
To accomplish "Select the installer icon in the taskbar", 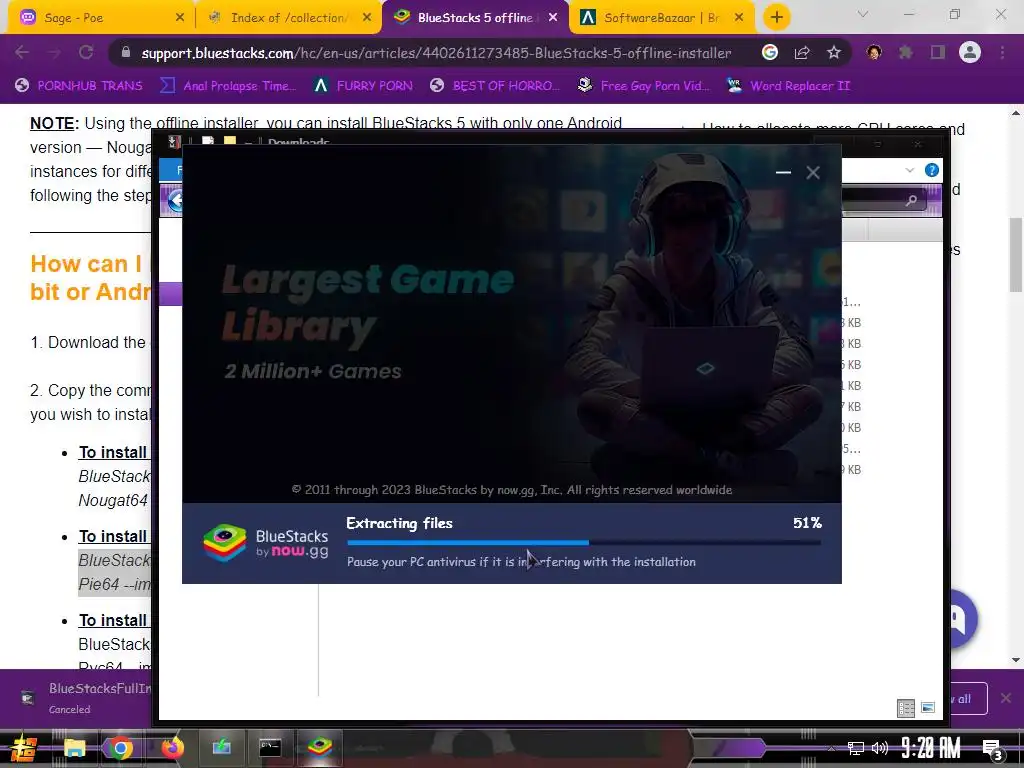I will pos(221,748).
